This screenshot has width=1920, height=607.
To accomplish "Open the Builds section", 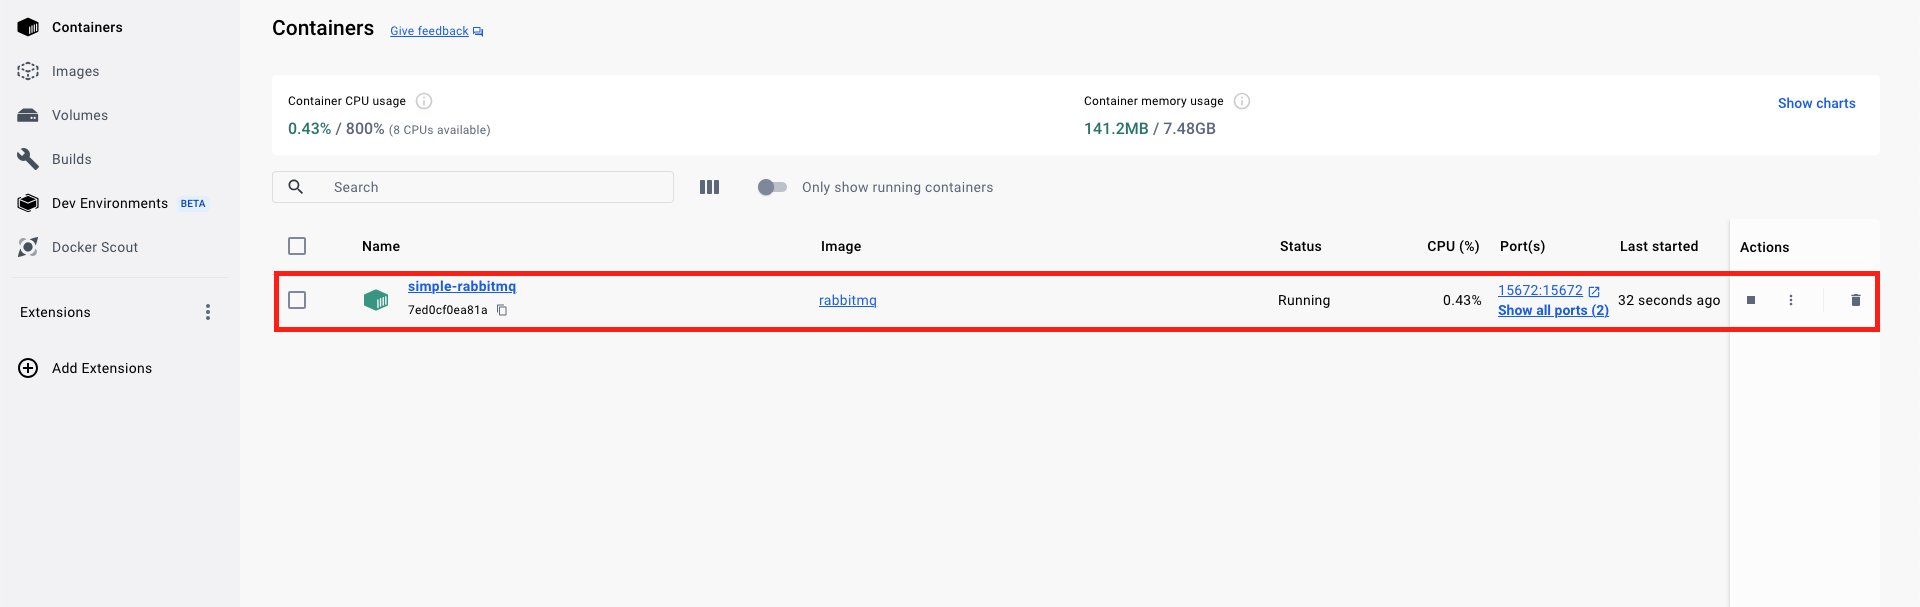I will (71, 159).
